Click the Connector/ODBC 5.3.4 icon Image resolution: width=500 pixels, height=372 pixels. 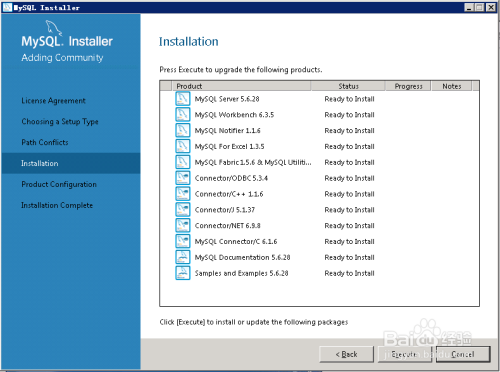183,178
